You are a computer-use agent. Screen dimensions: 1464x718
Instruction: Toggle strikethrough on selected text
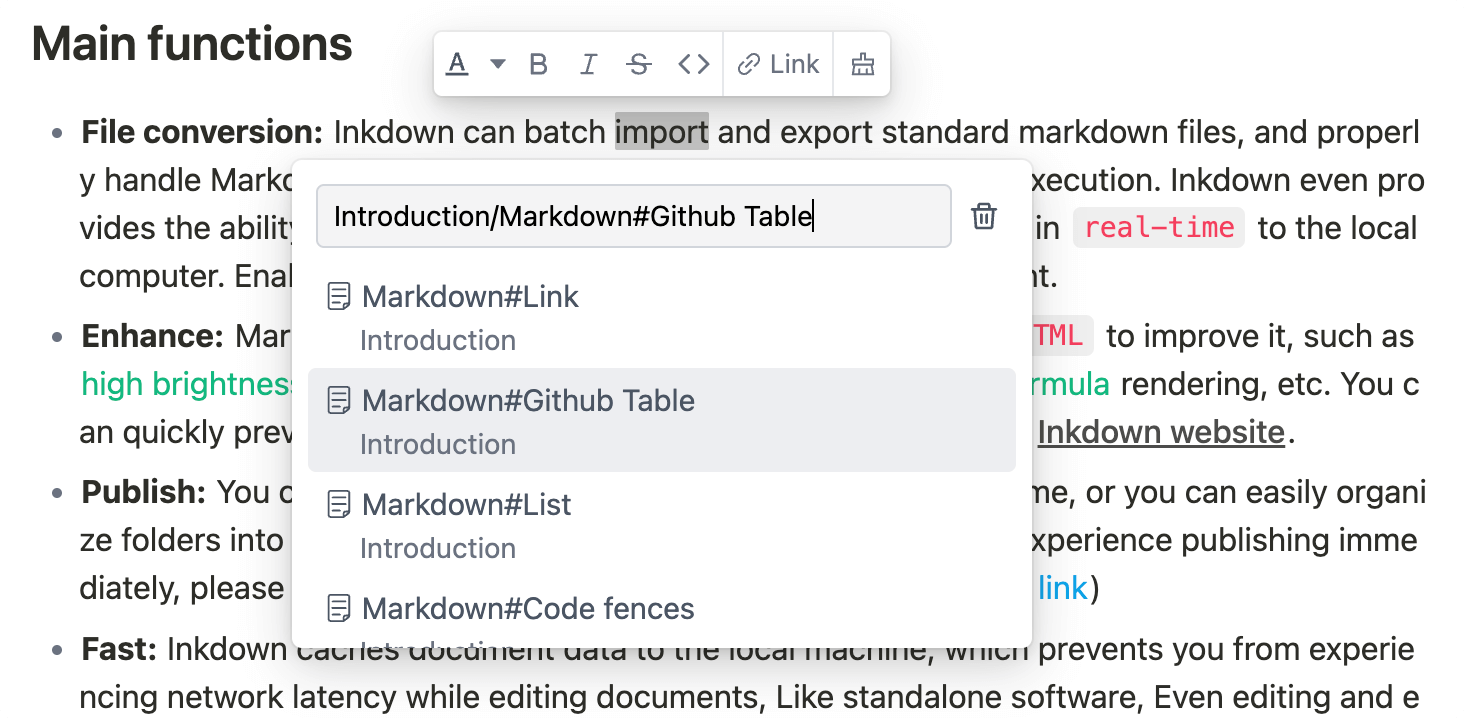coord(638,64)
